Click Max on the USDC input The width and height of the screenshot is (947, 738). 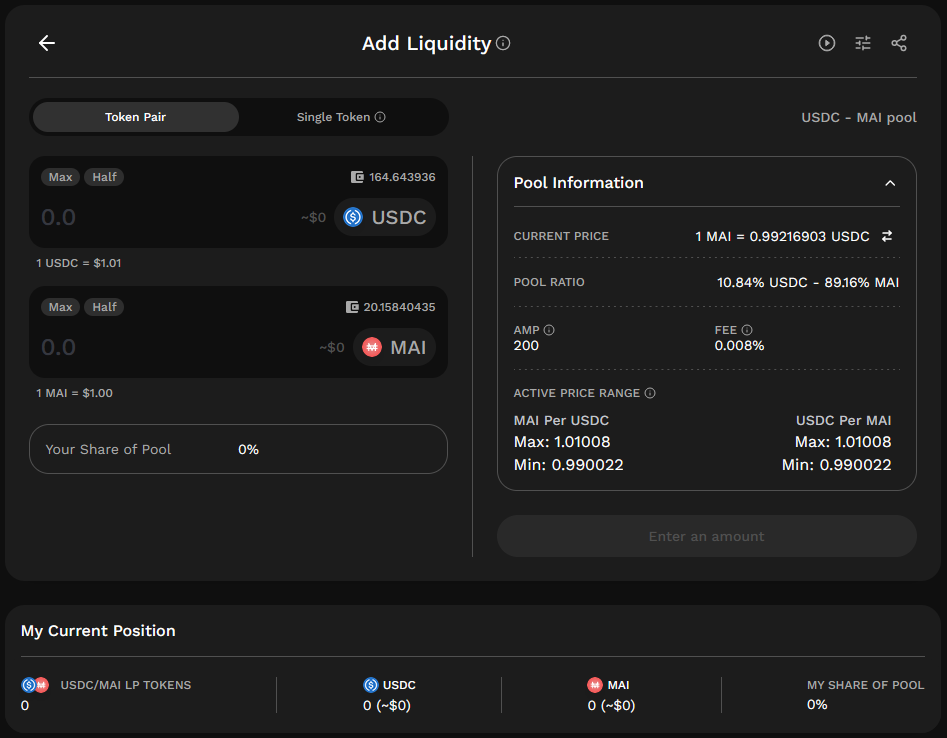[x=60, y=176]
